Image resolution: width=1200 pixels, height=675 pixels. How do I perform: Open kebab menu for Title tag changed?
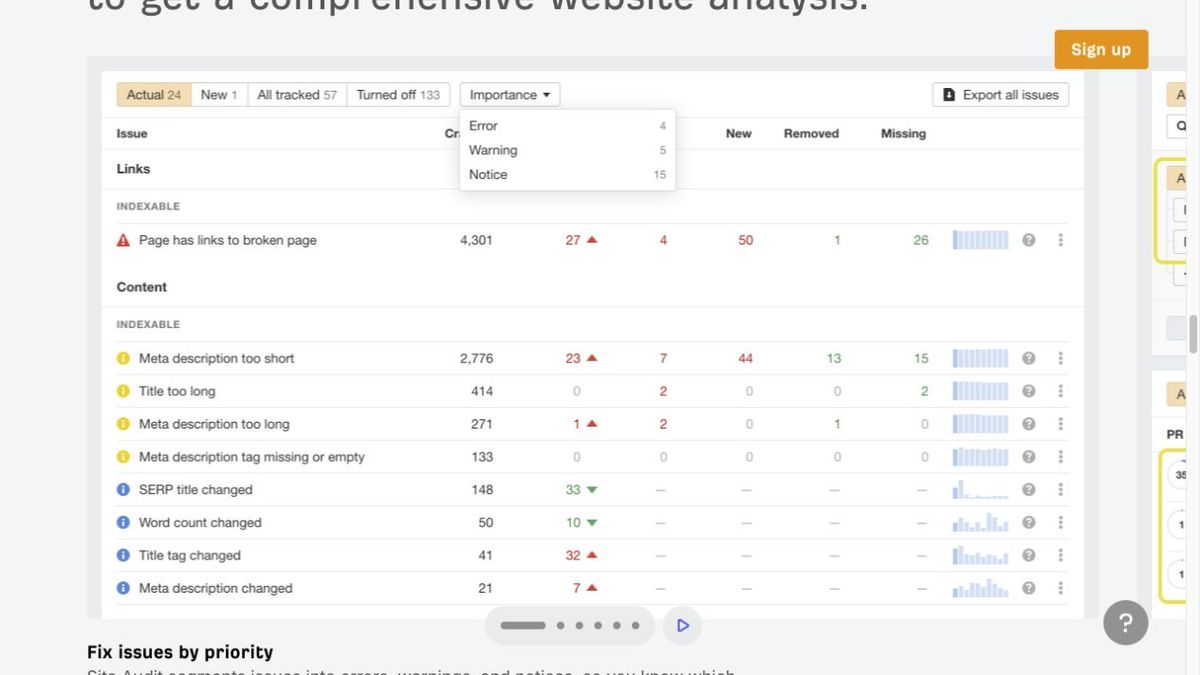tap(1060, 555)
